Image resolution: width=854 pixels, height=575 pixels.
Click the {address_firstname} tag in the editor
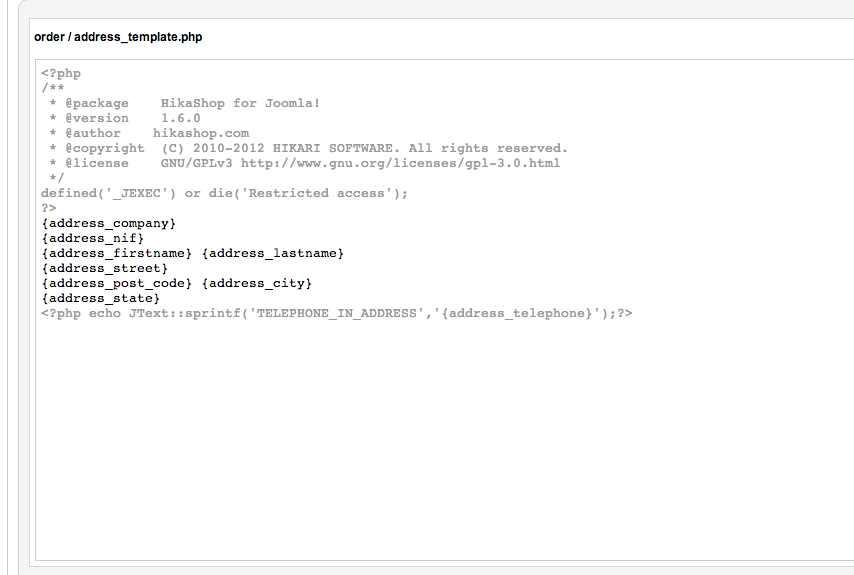point(117,253)
